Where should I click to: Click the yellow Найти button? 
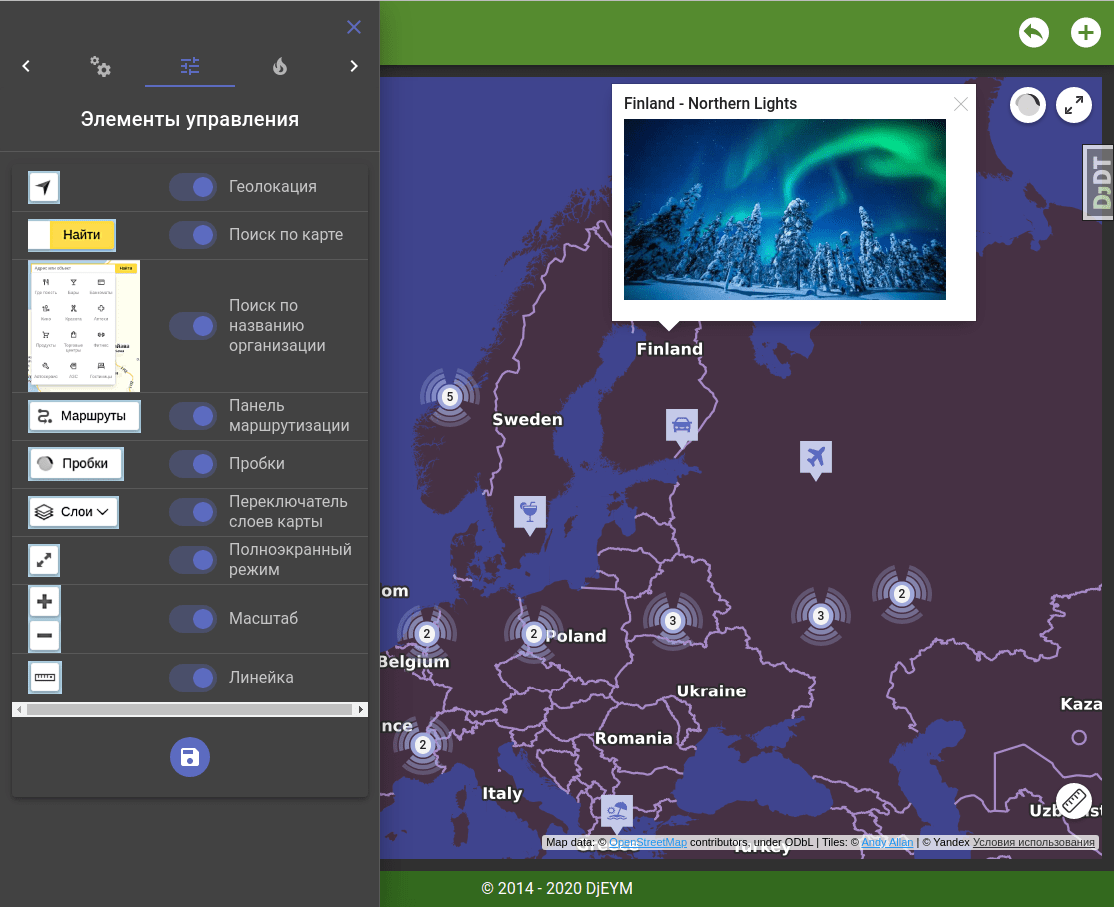pos(82,235)
